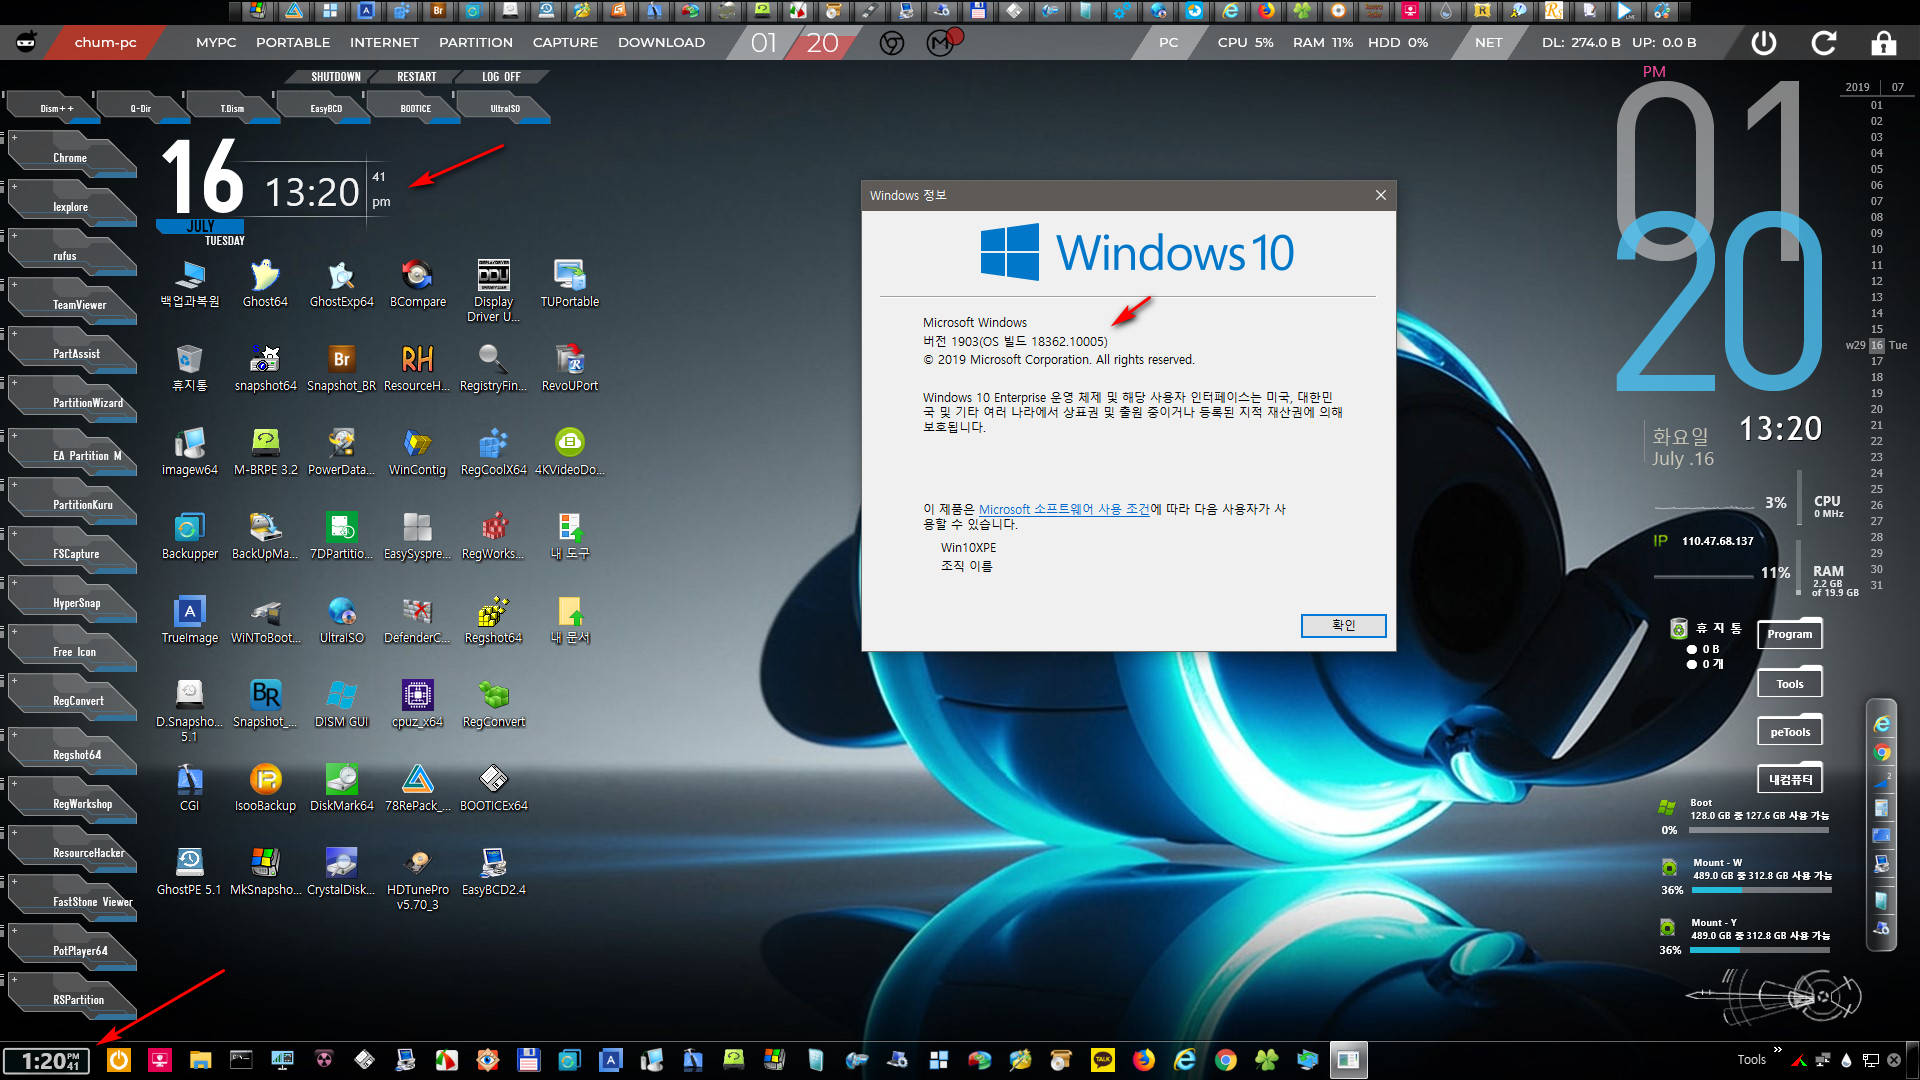Expand the taskbar Tools chevron
The height and width of the screenshot is (1080, 1920).
(1777, 1049)
